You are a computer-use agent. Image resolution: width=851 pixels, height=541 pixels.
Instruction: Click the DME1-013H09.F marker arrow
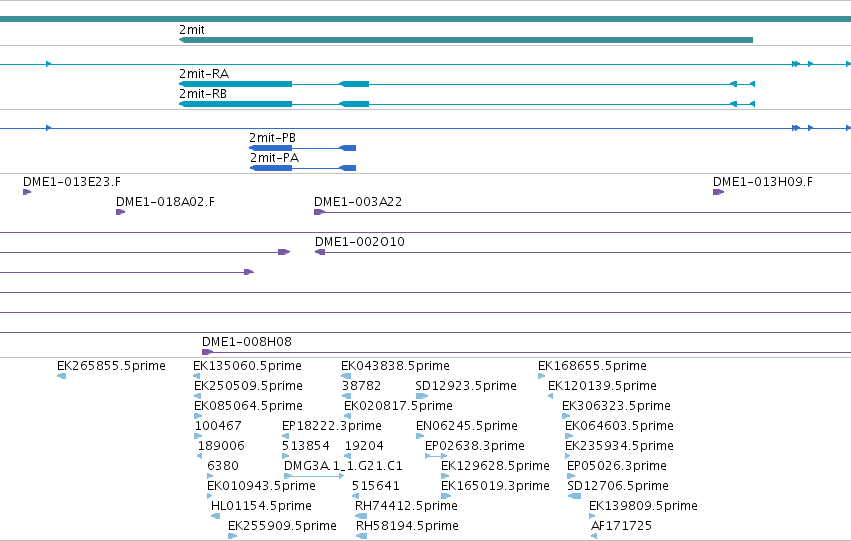719,192
